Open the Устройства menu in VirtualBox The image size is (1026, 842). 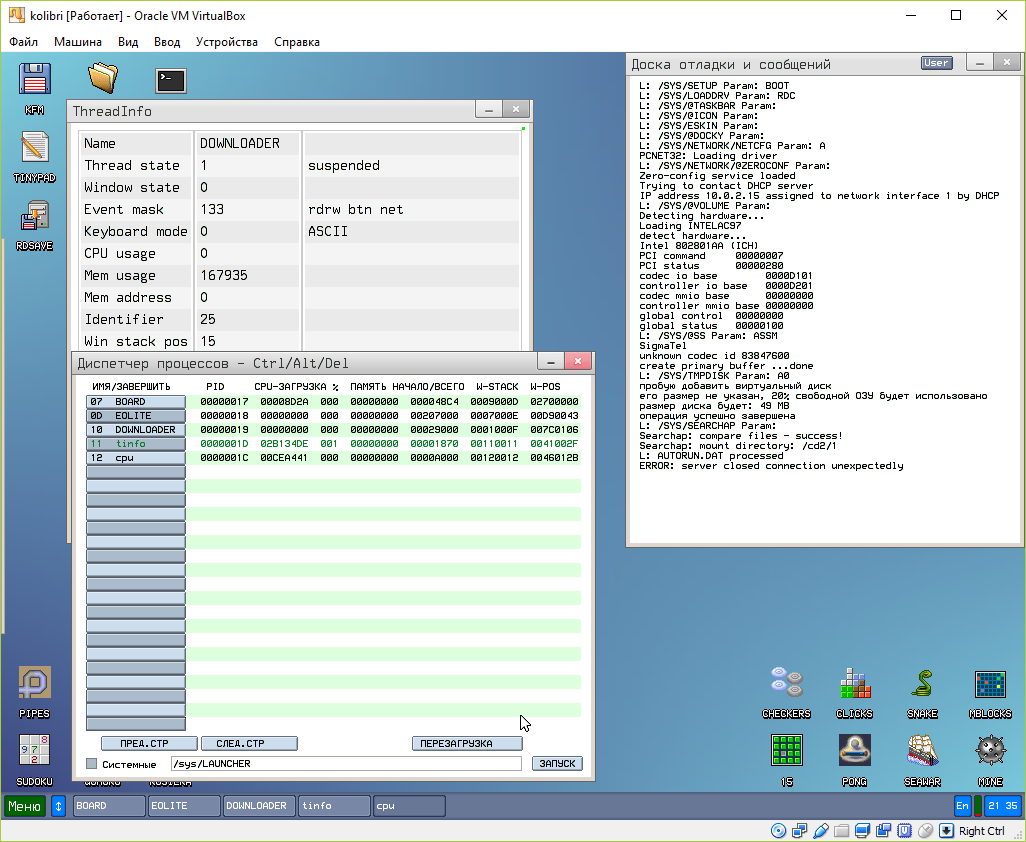click(x=226, y=42)
